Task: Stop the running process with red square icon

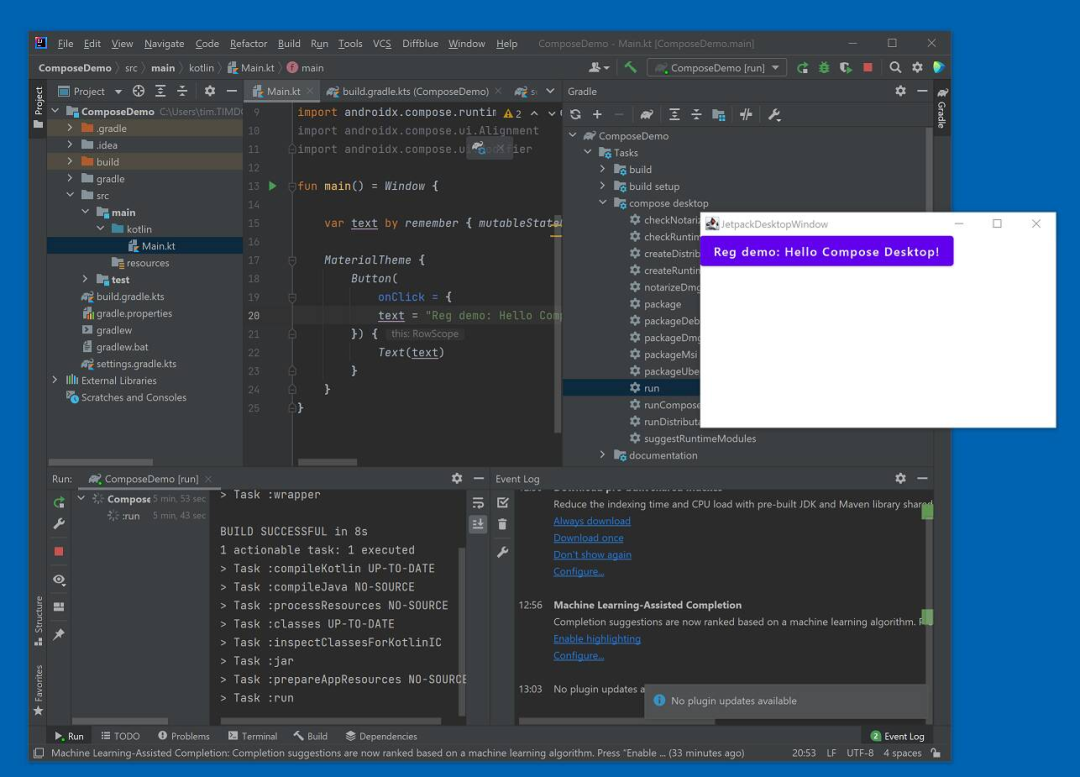Action: (x=59, y=550)
